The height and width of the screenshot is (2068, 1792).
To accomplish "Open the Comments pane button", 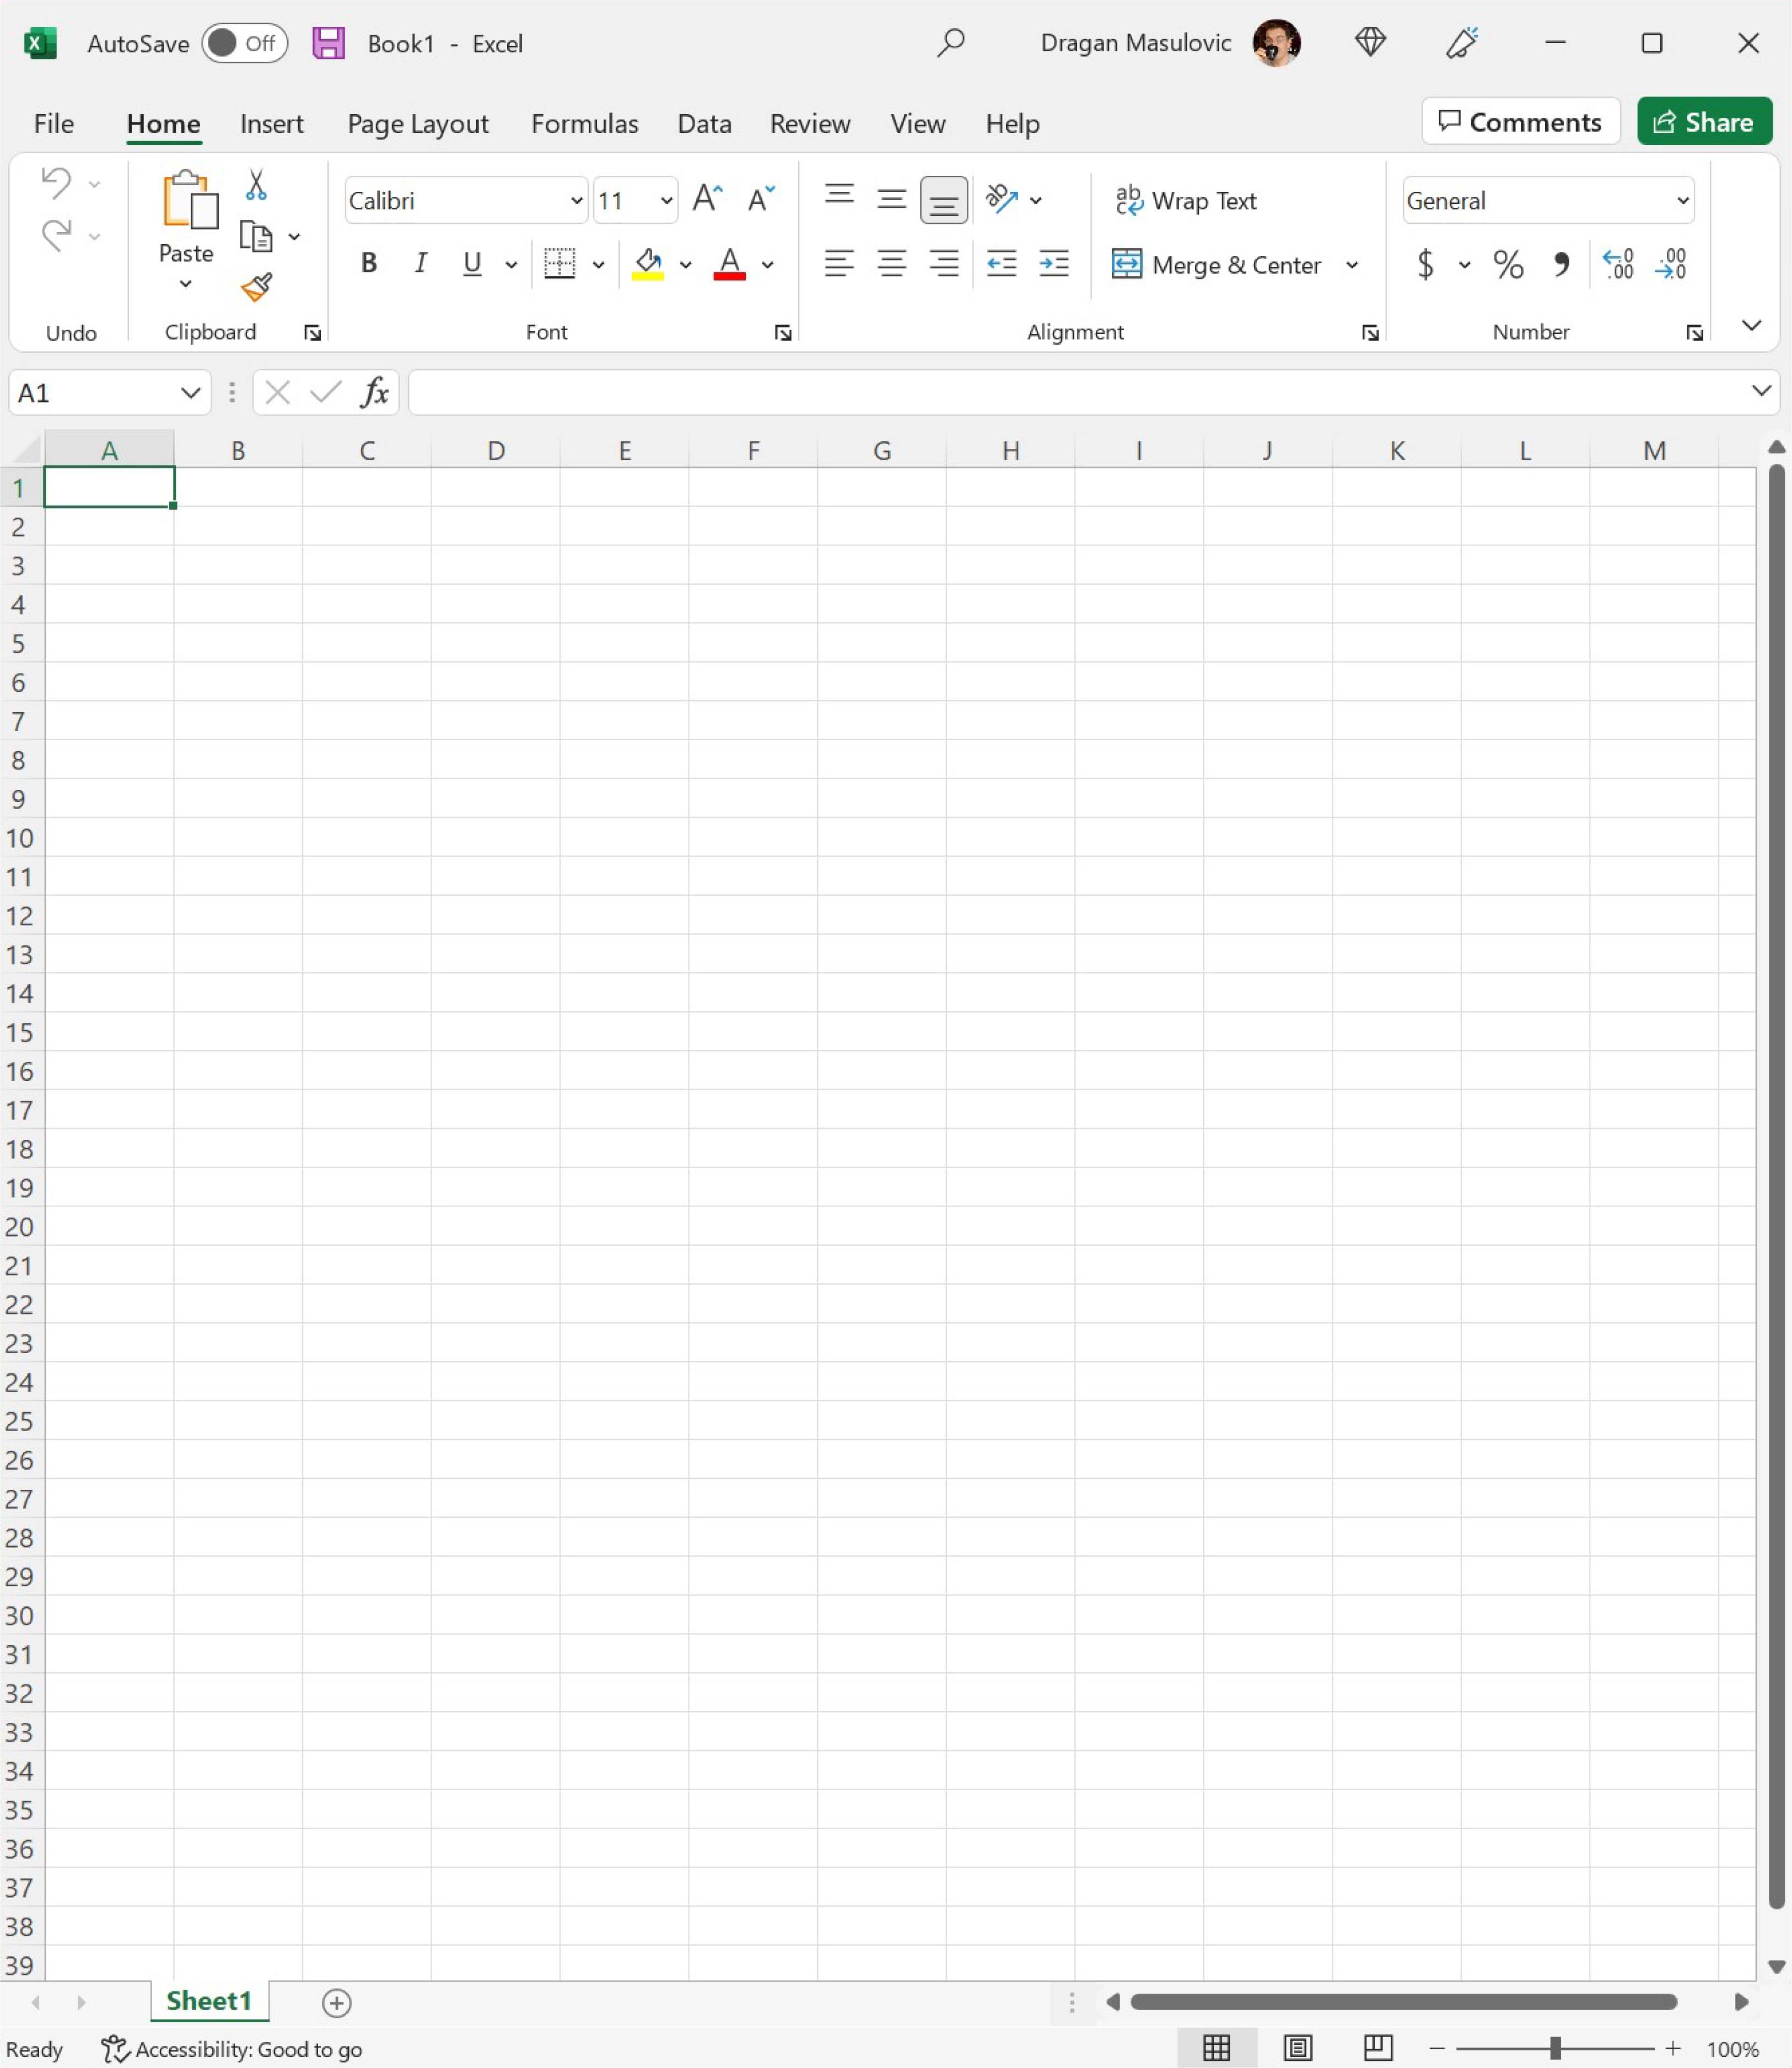I will pyautogui.click(x=1520, y=122).
